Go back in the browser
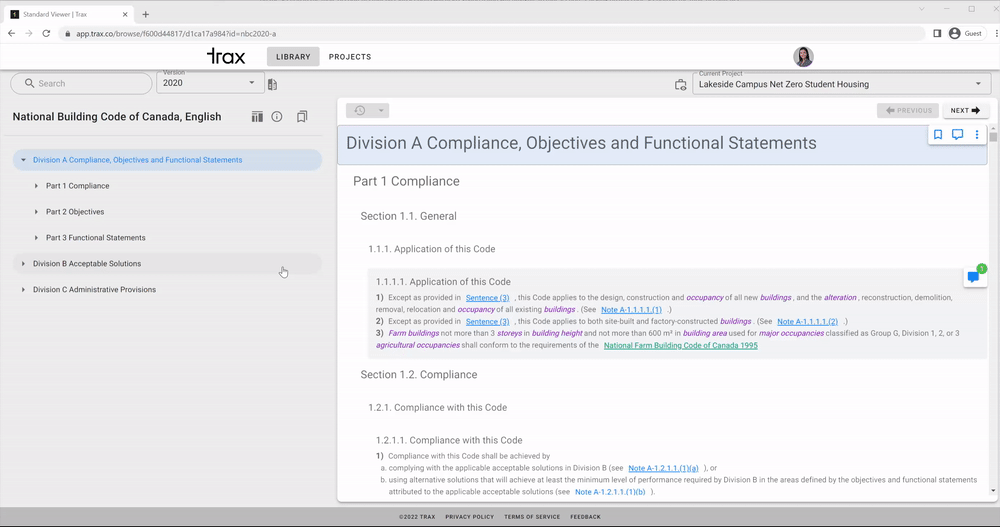The height and width of the screenshot is (527, 1000). 11,33
